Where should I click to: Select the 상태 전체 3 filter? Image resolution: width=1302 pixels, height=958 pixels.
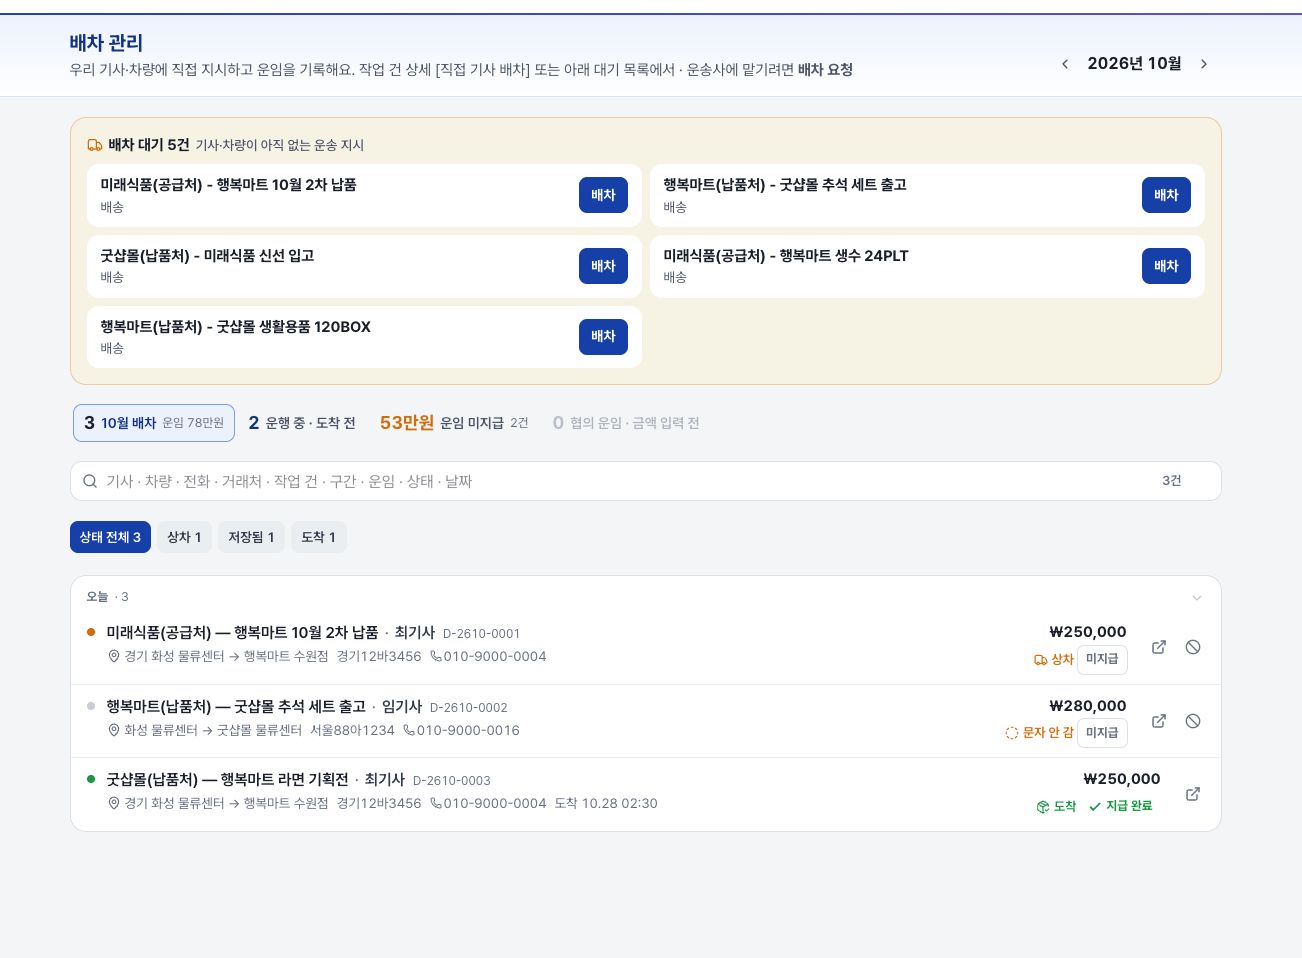(110, 537)
